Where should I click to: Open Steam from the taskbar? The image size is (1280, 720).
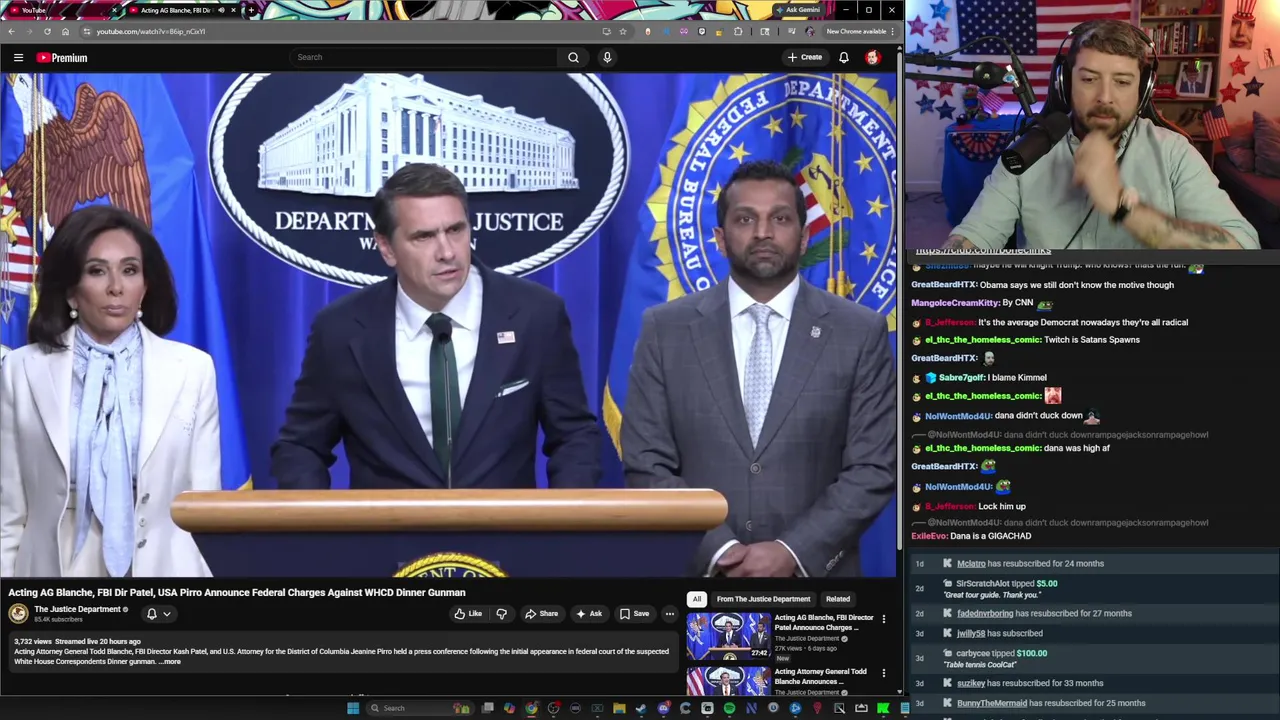[x=641, y=708]
